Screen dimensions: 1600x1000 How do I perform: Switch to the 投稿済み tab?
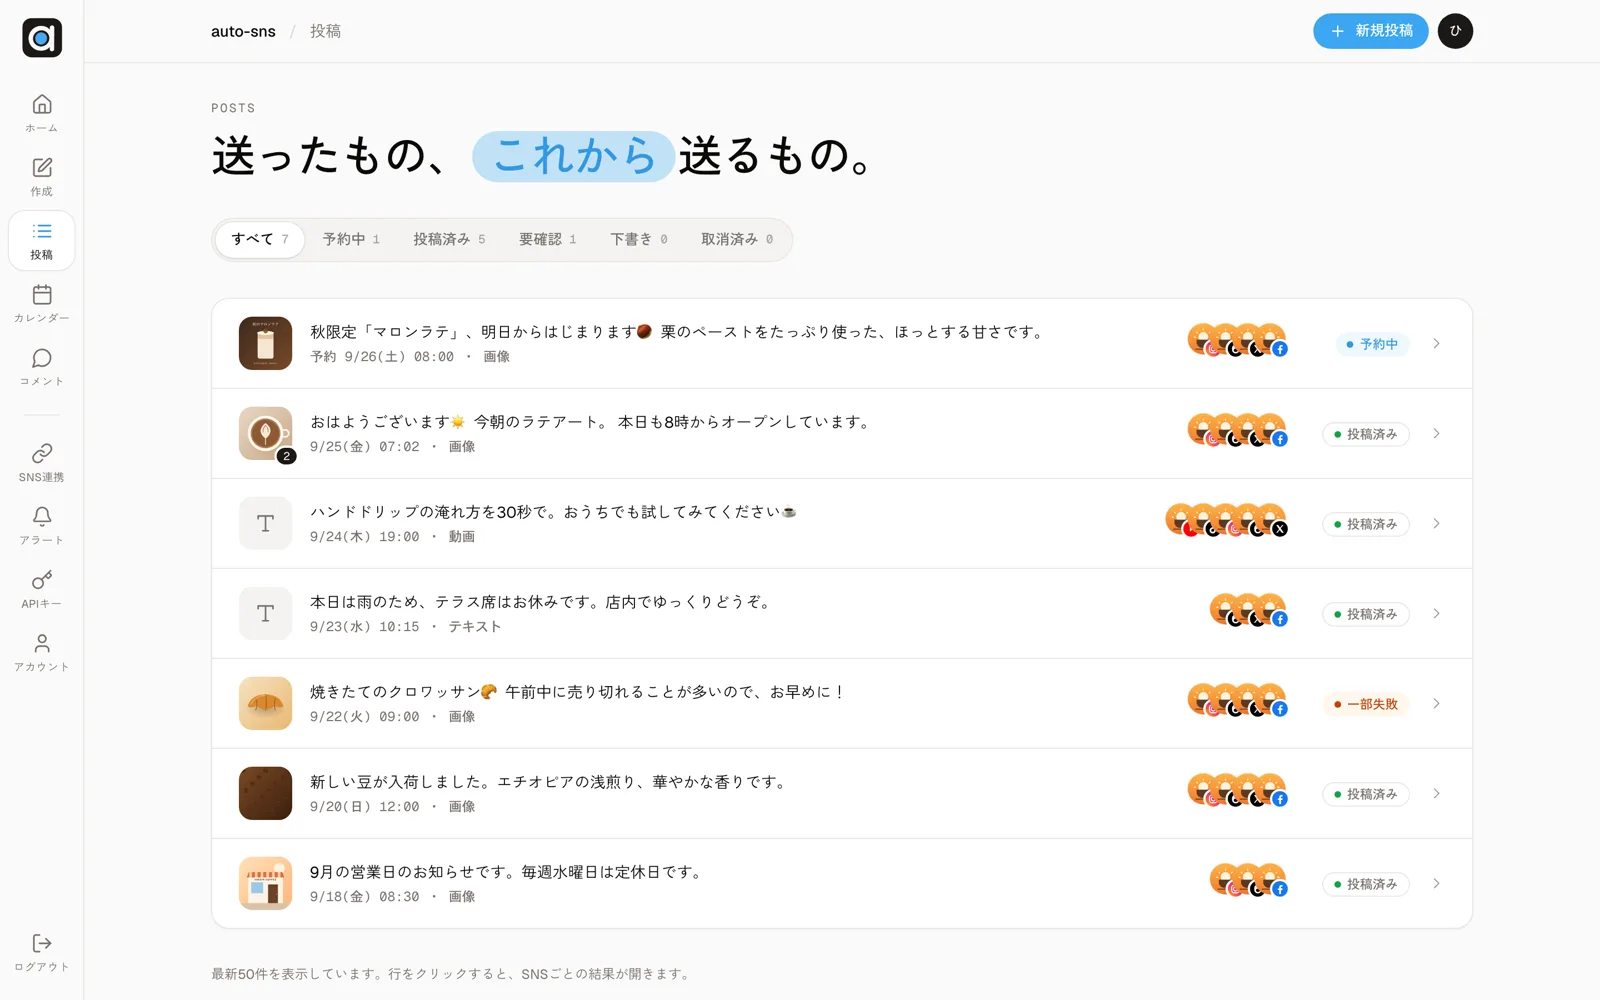click(x=449, y=239)
